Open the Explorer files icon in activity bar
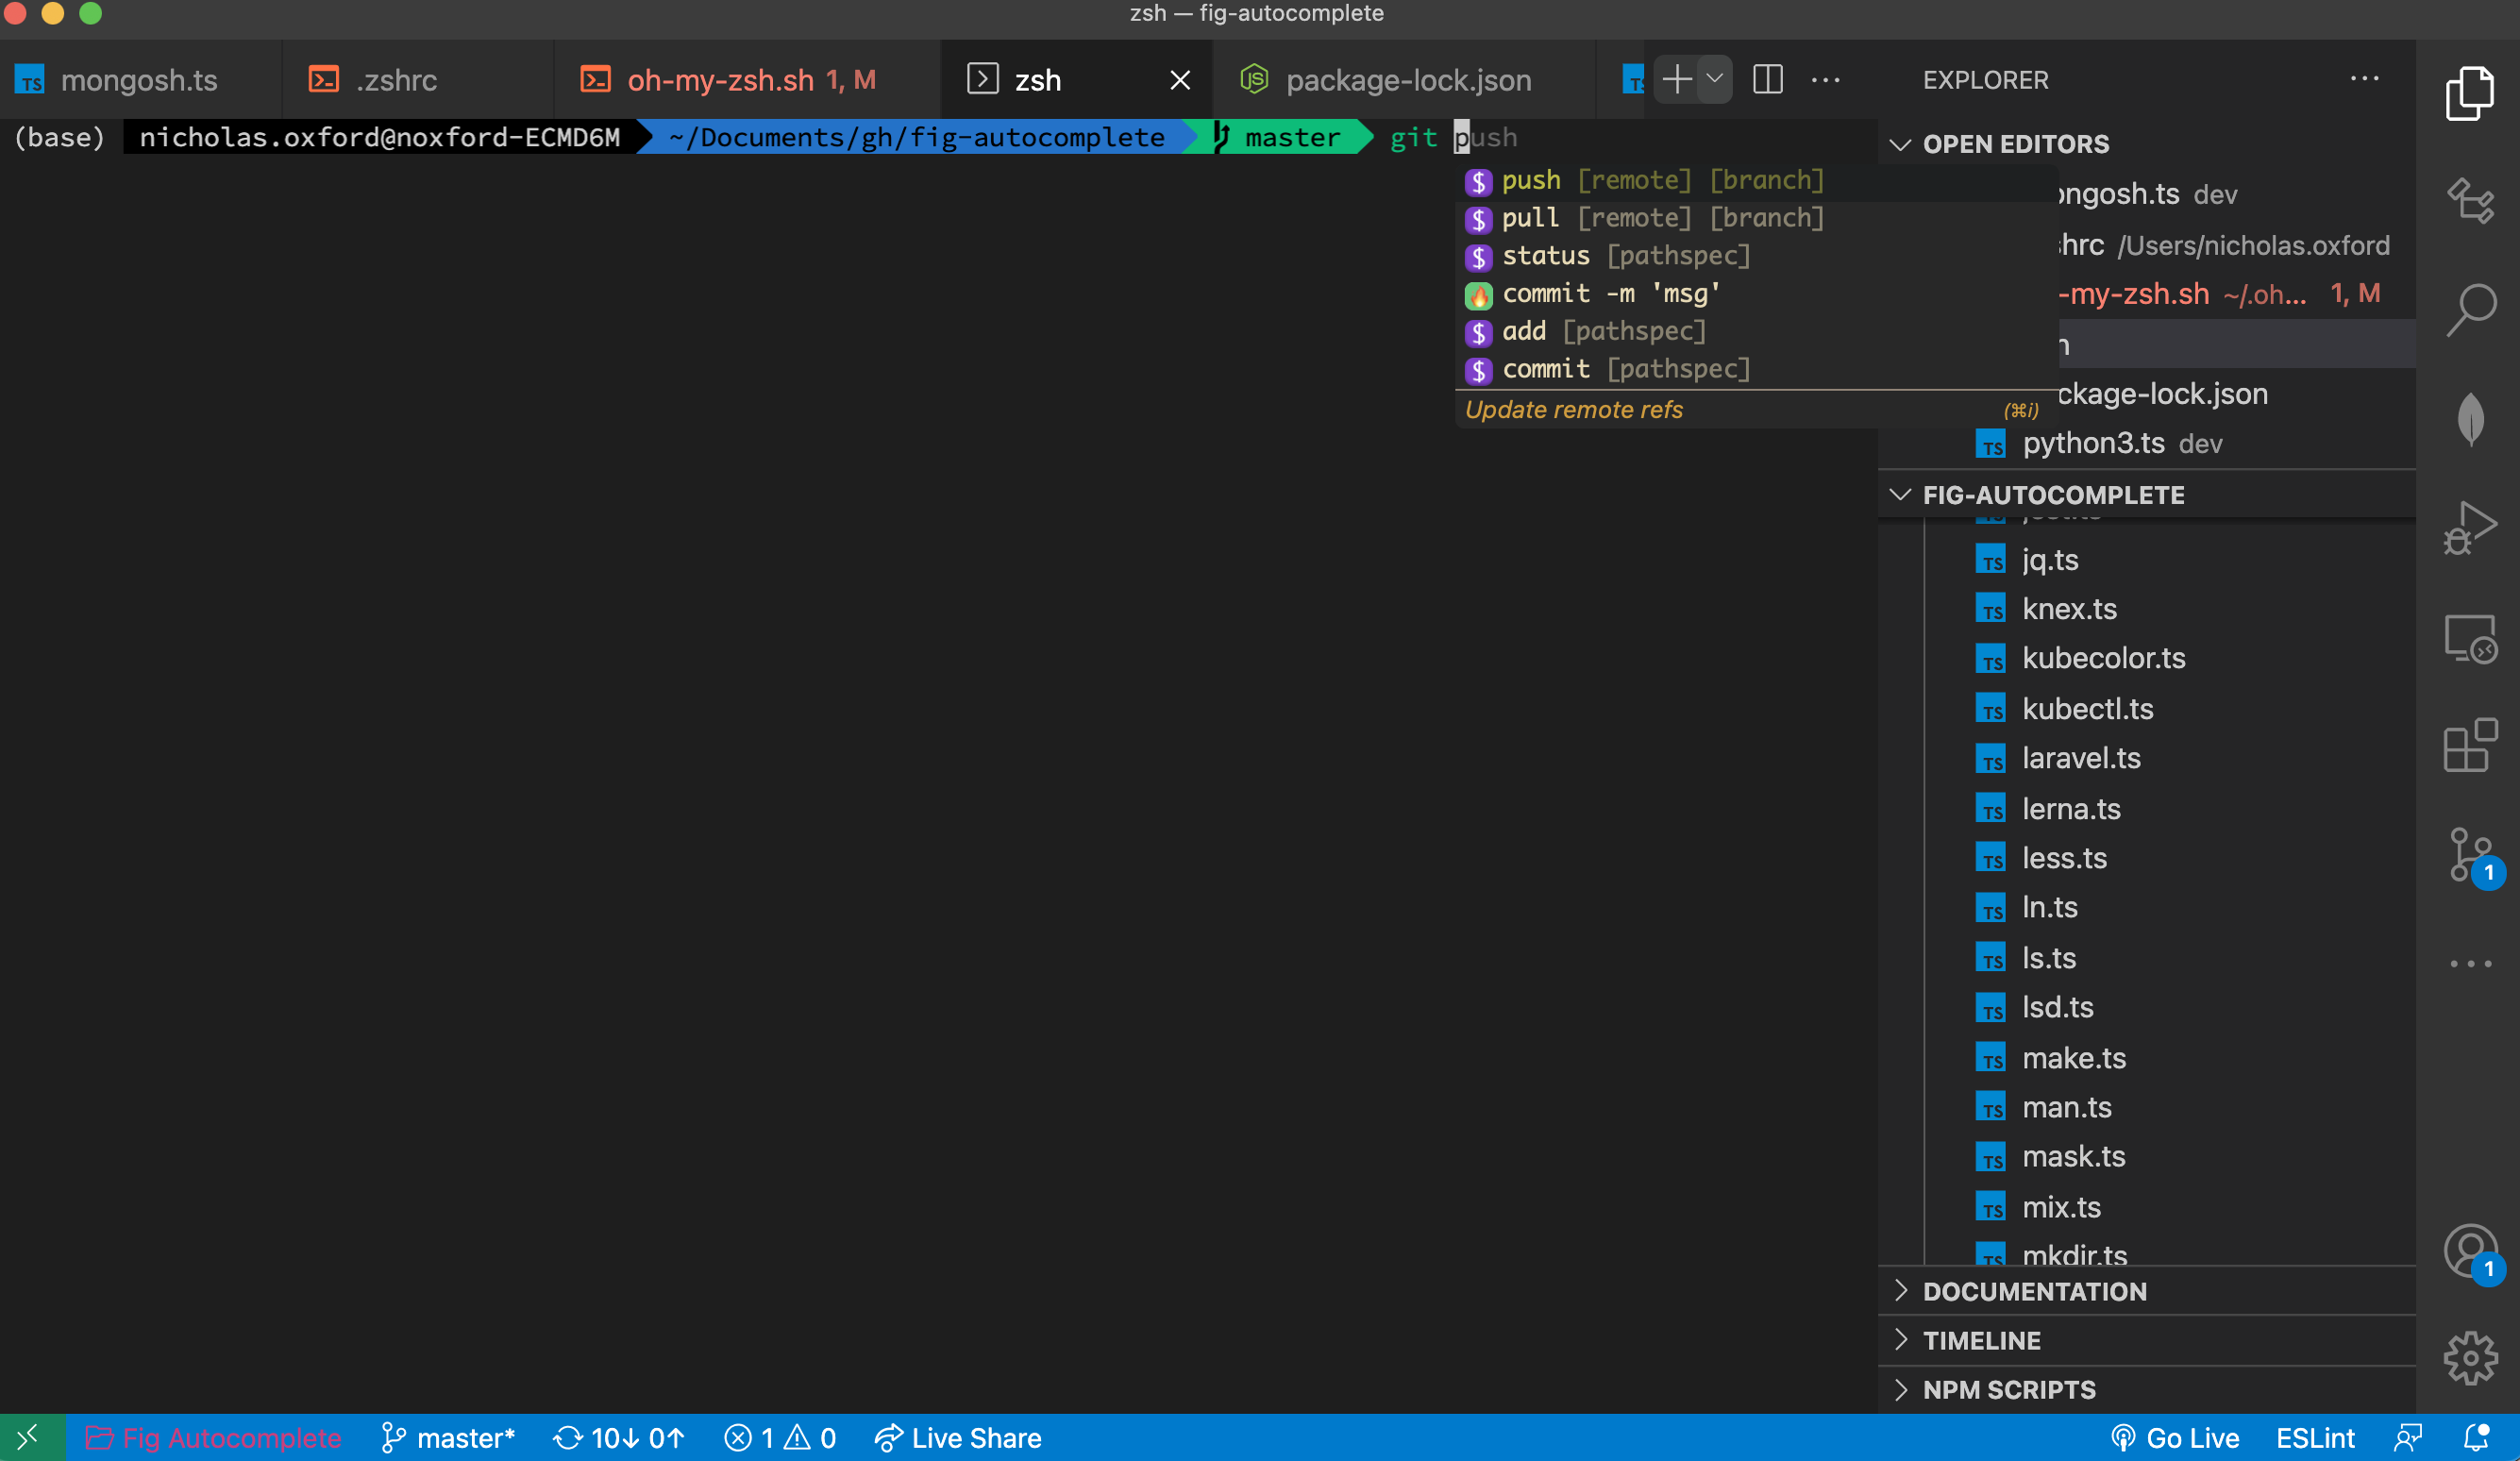The width and height of the screenshot is (2520, 1461). 2469,93
